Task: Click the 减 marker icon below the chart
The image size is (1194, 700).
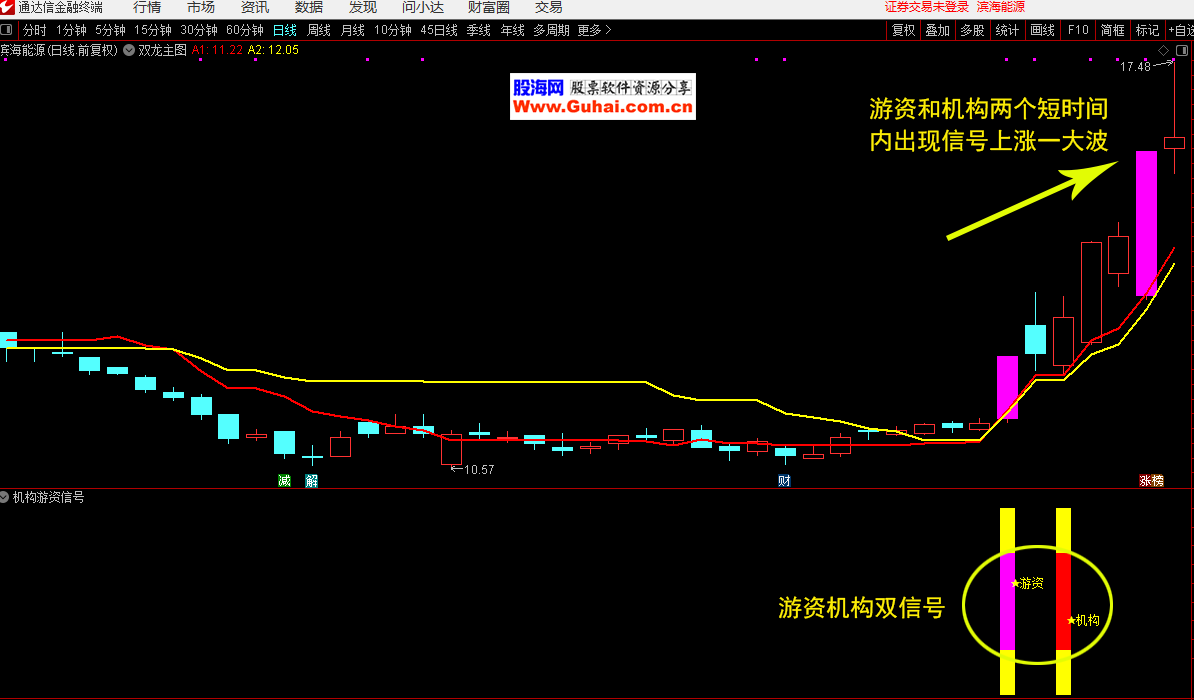Action: click(284, 480)
